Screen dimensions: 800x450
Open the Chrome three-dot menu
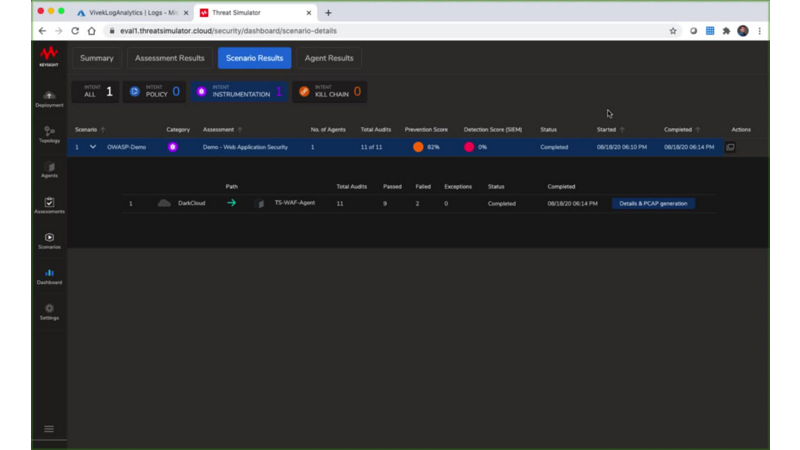[759, 31]
